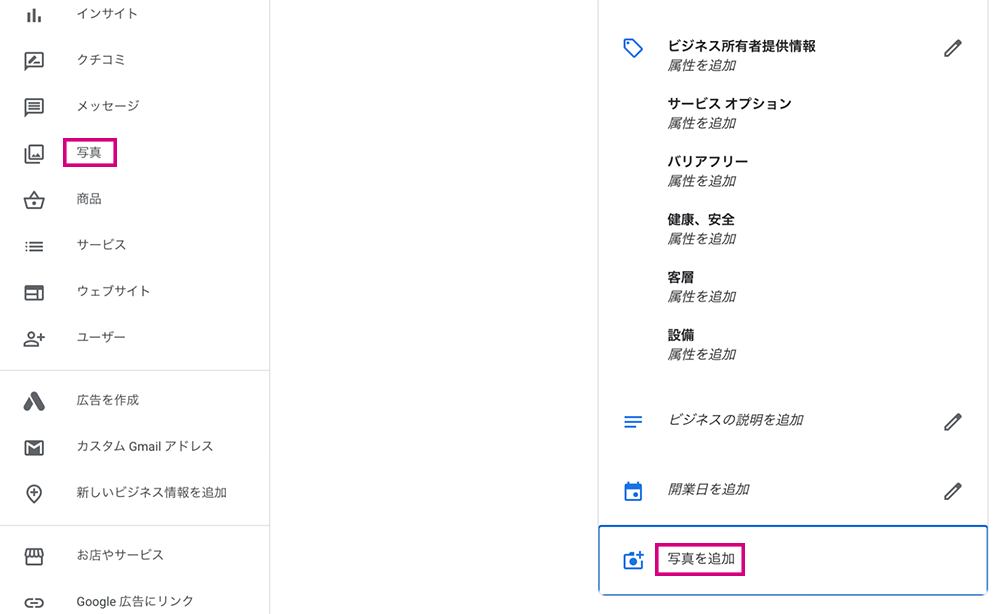
Task: Edit ビジネス所有者提供情報 with pencil icon
Action: (952, 48)
